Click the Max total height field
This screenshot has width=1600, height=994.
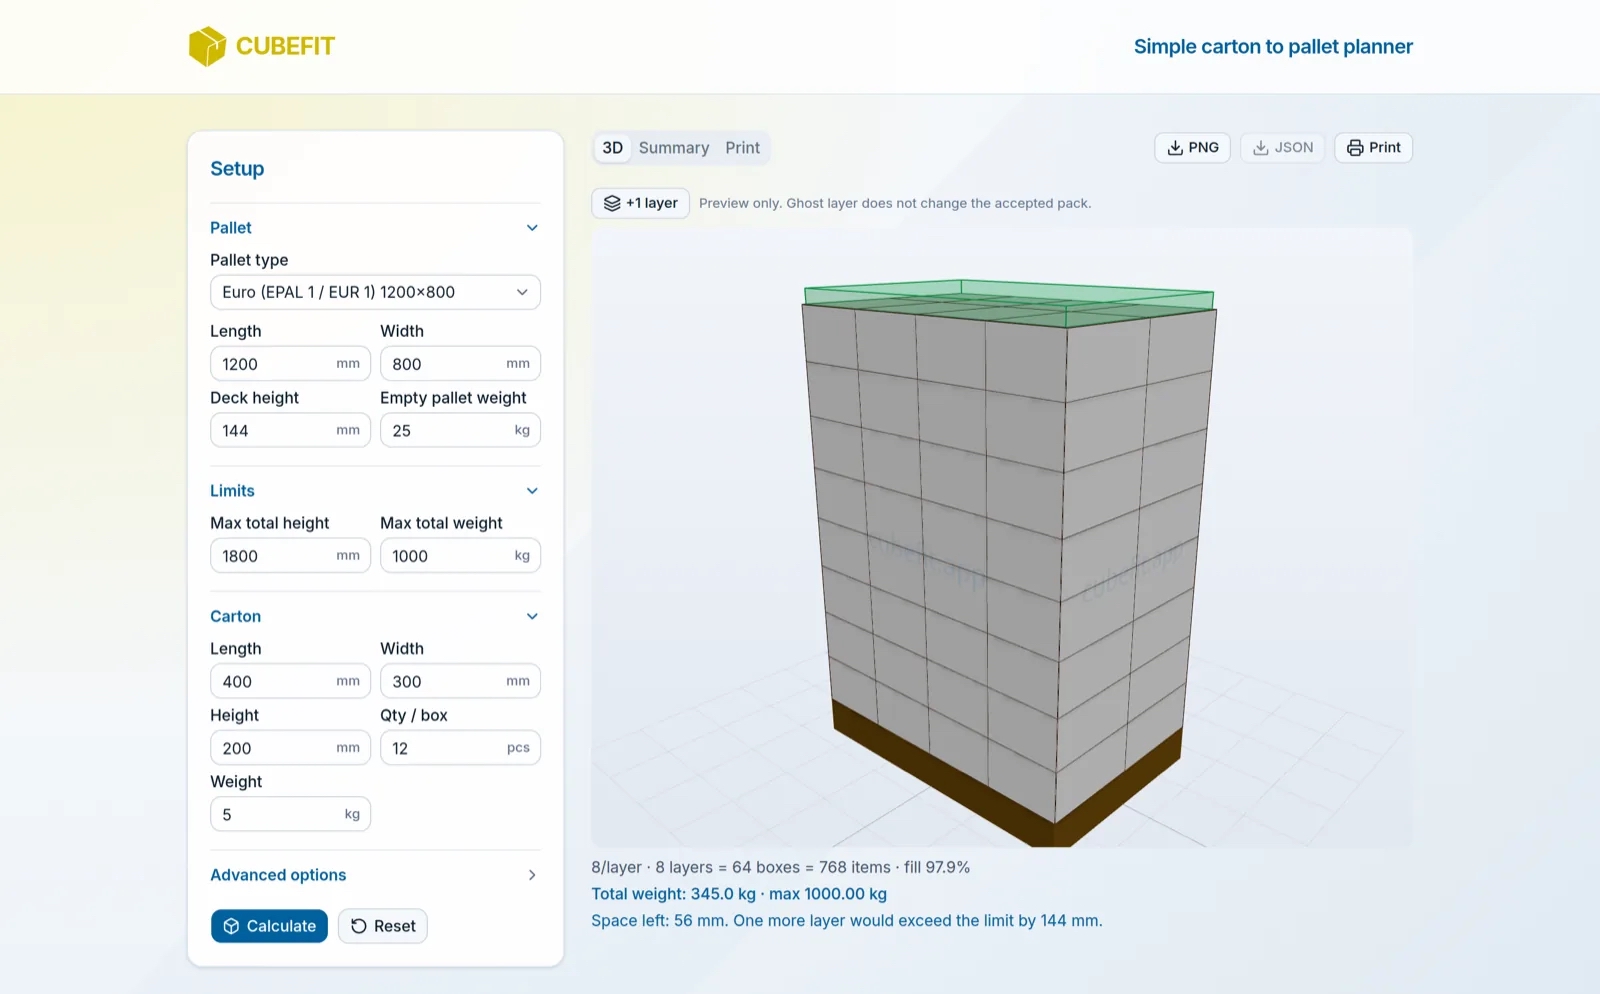[290, 556]
